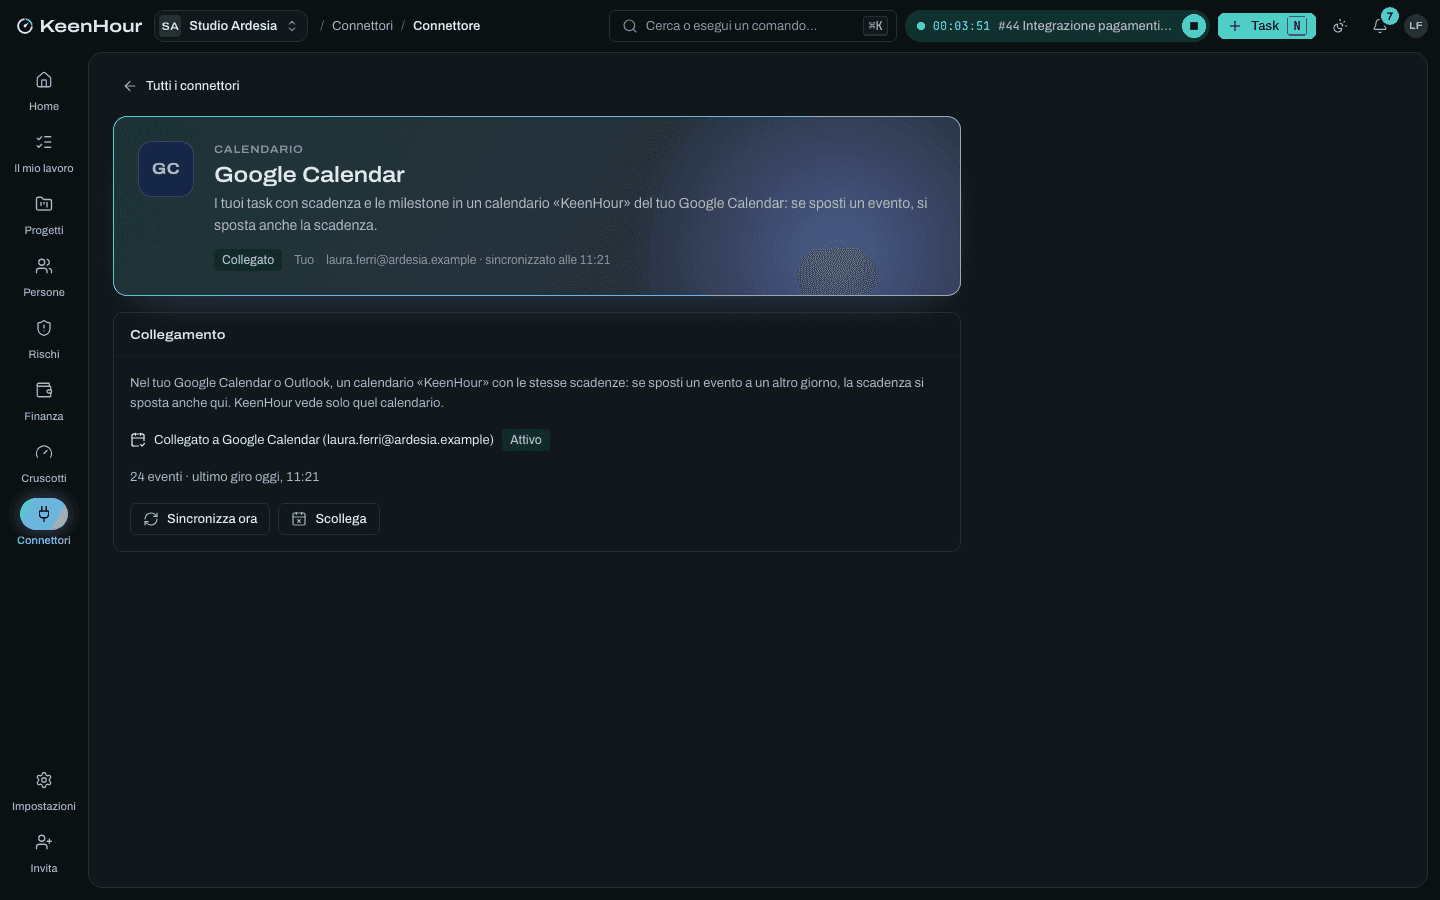The image size is (1440, 900).
Task: Click the Connettore breadcrumb item
Action: (x=446, y=26)
